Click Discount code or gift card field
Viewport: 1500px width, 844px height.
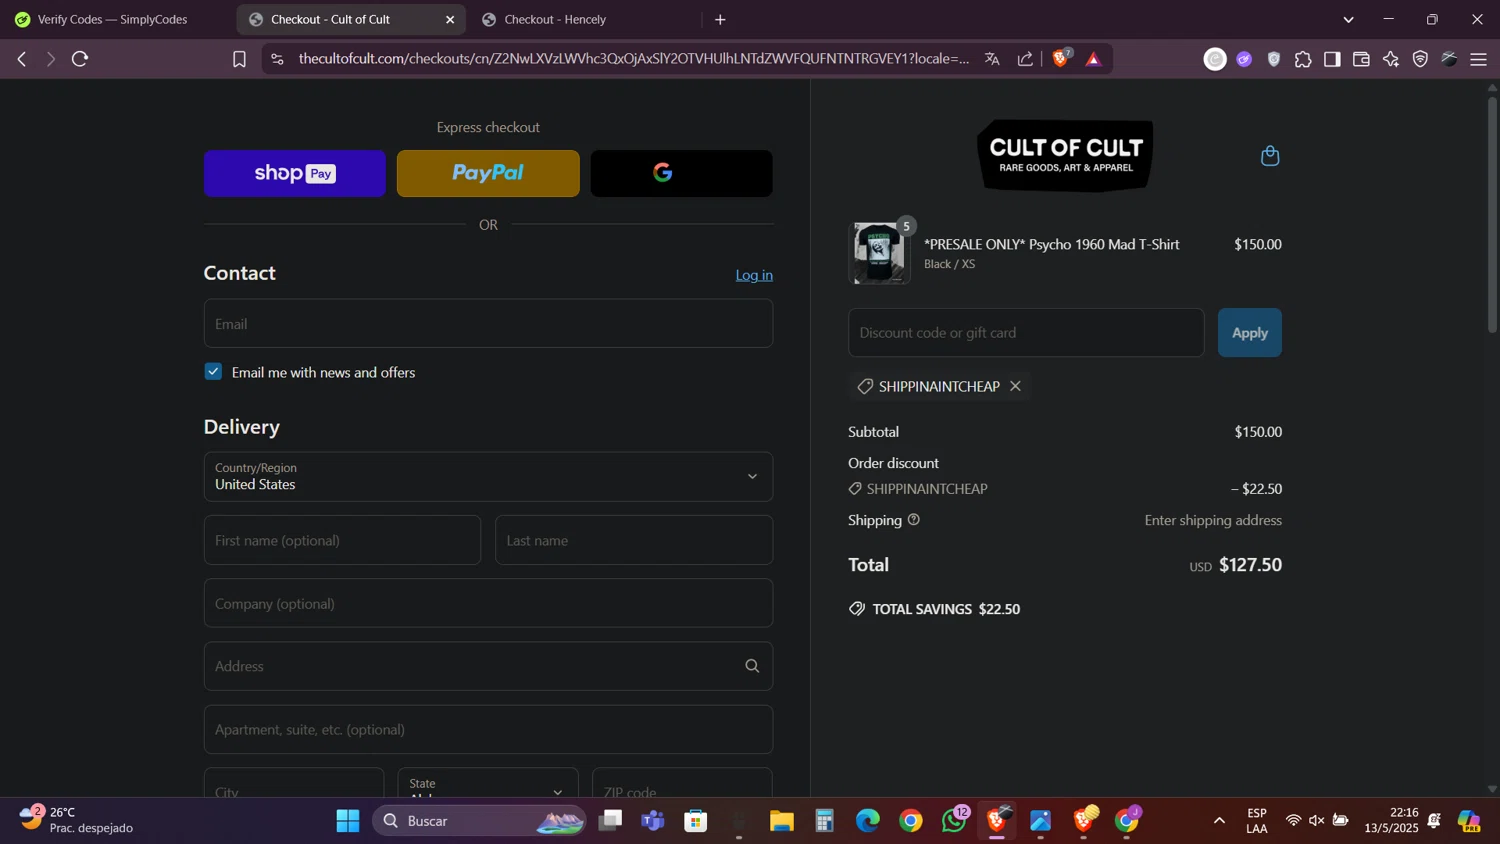tap(1026, 333)
